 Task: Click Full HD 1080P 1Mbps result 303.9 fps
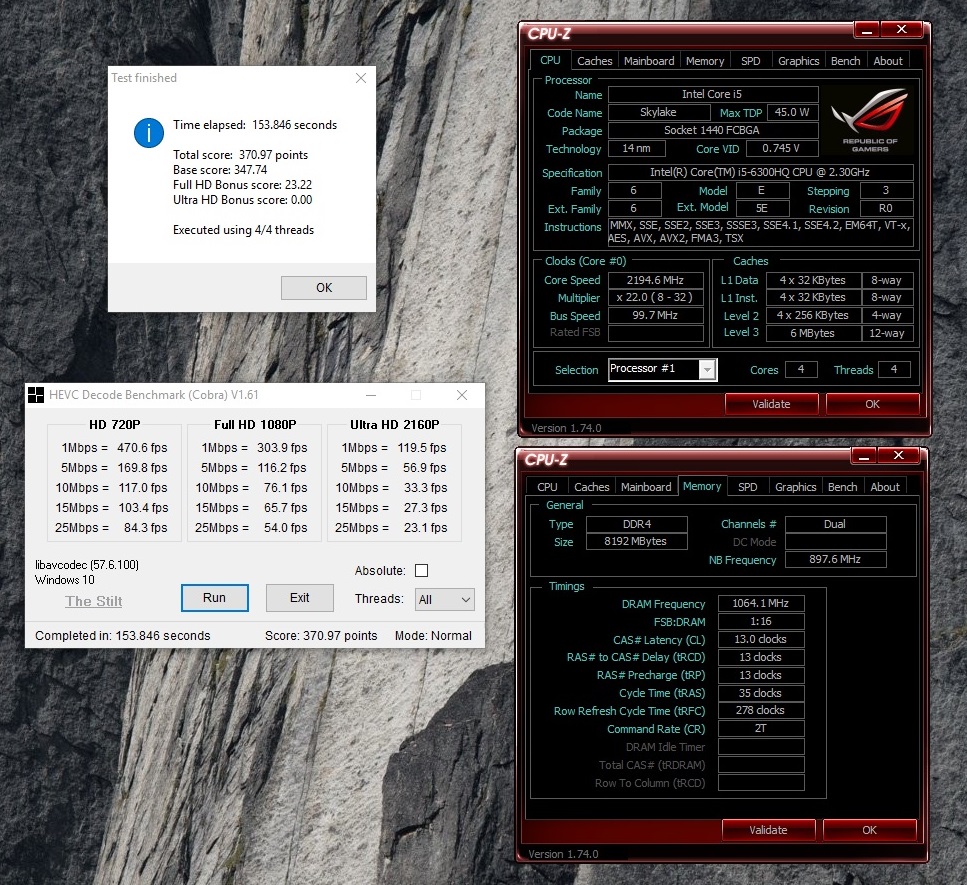pyautogui.click(x=282, y=448)
